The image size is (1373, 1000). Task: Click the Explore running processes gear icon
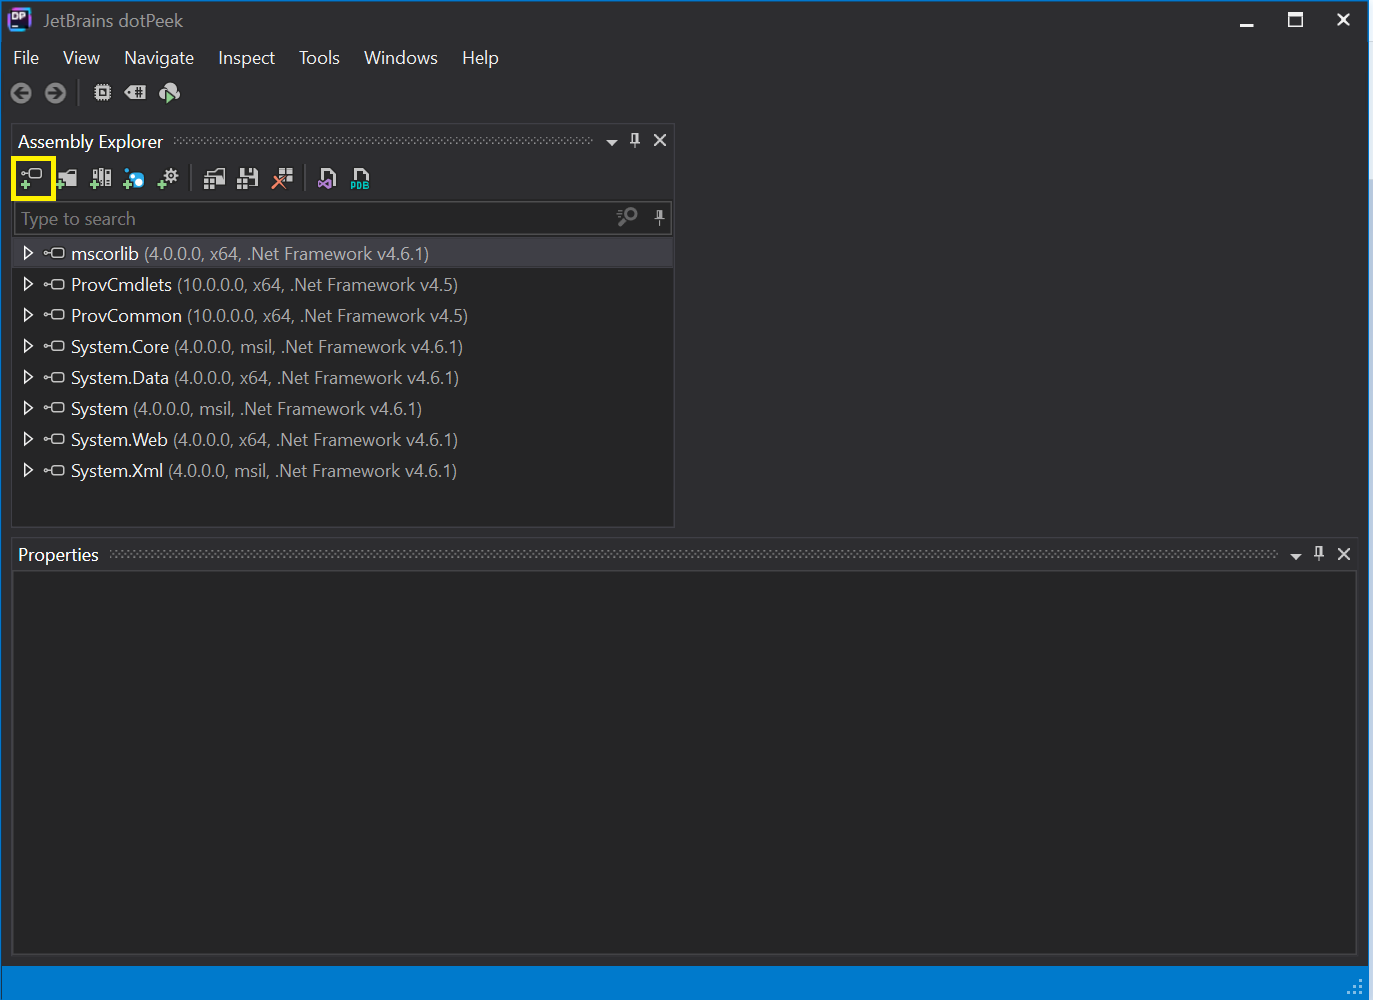(x=168, y=178)
